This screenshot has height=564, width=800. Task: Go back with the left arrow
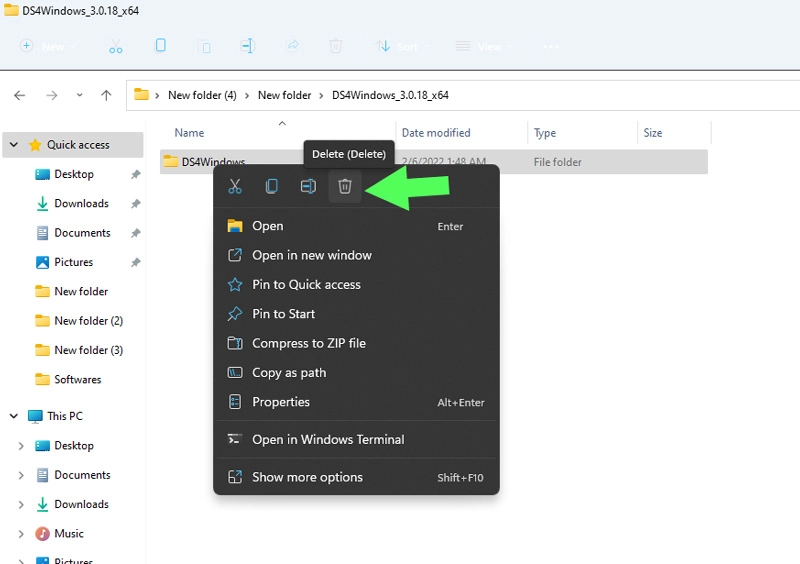pos(20,95)
